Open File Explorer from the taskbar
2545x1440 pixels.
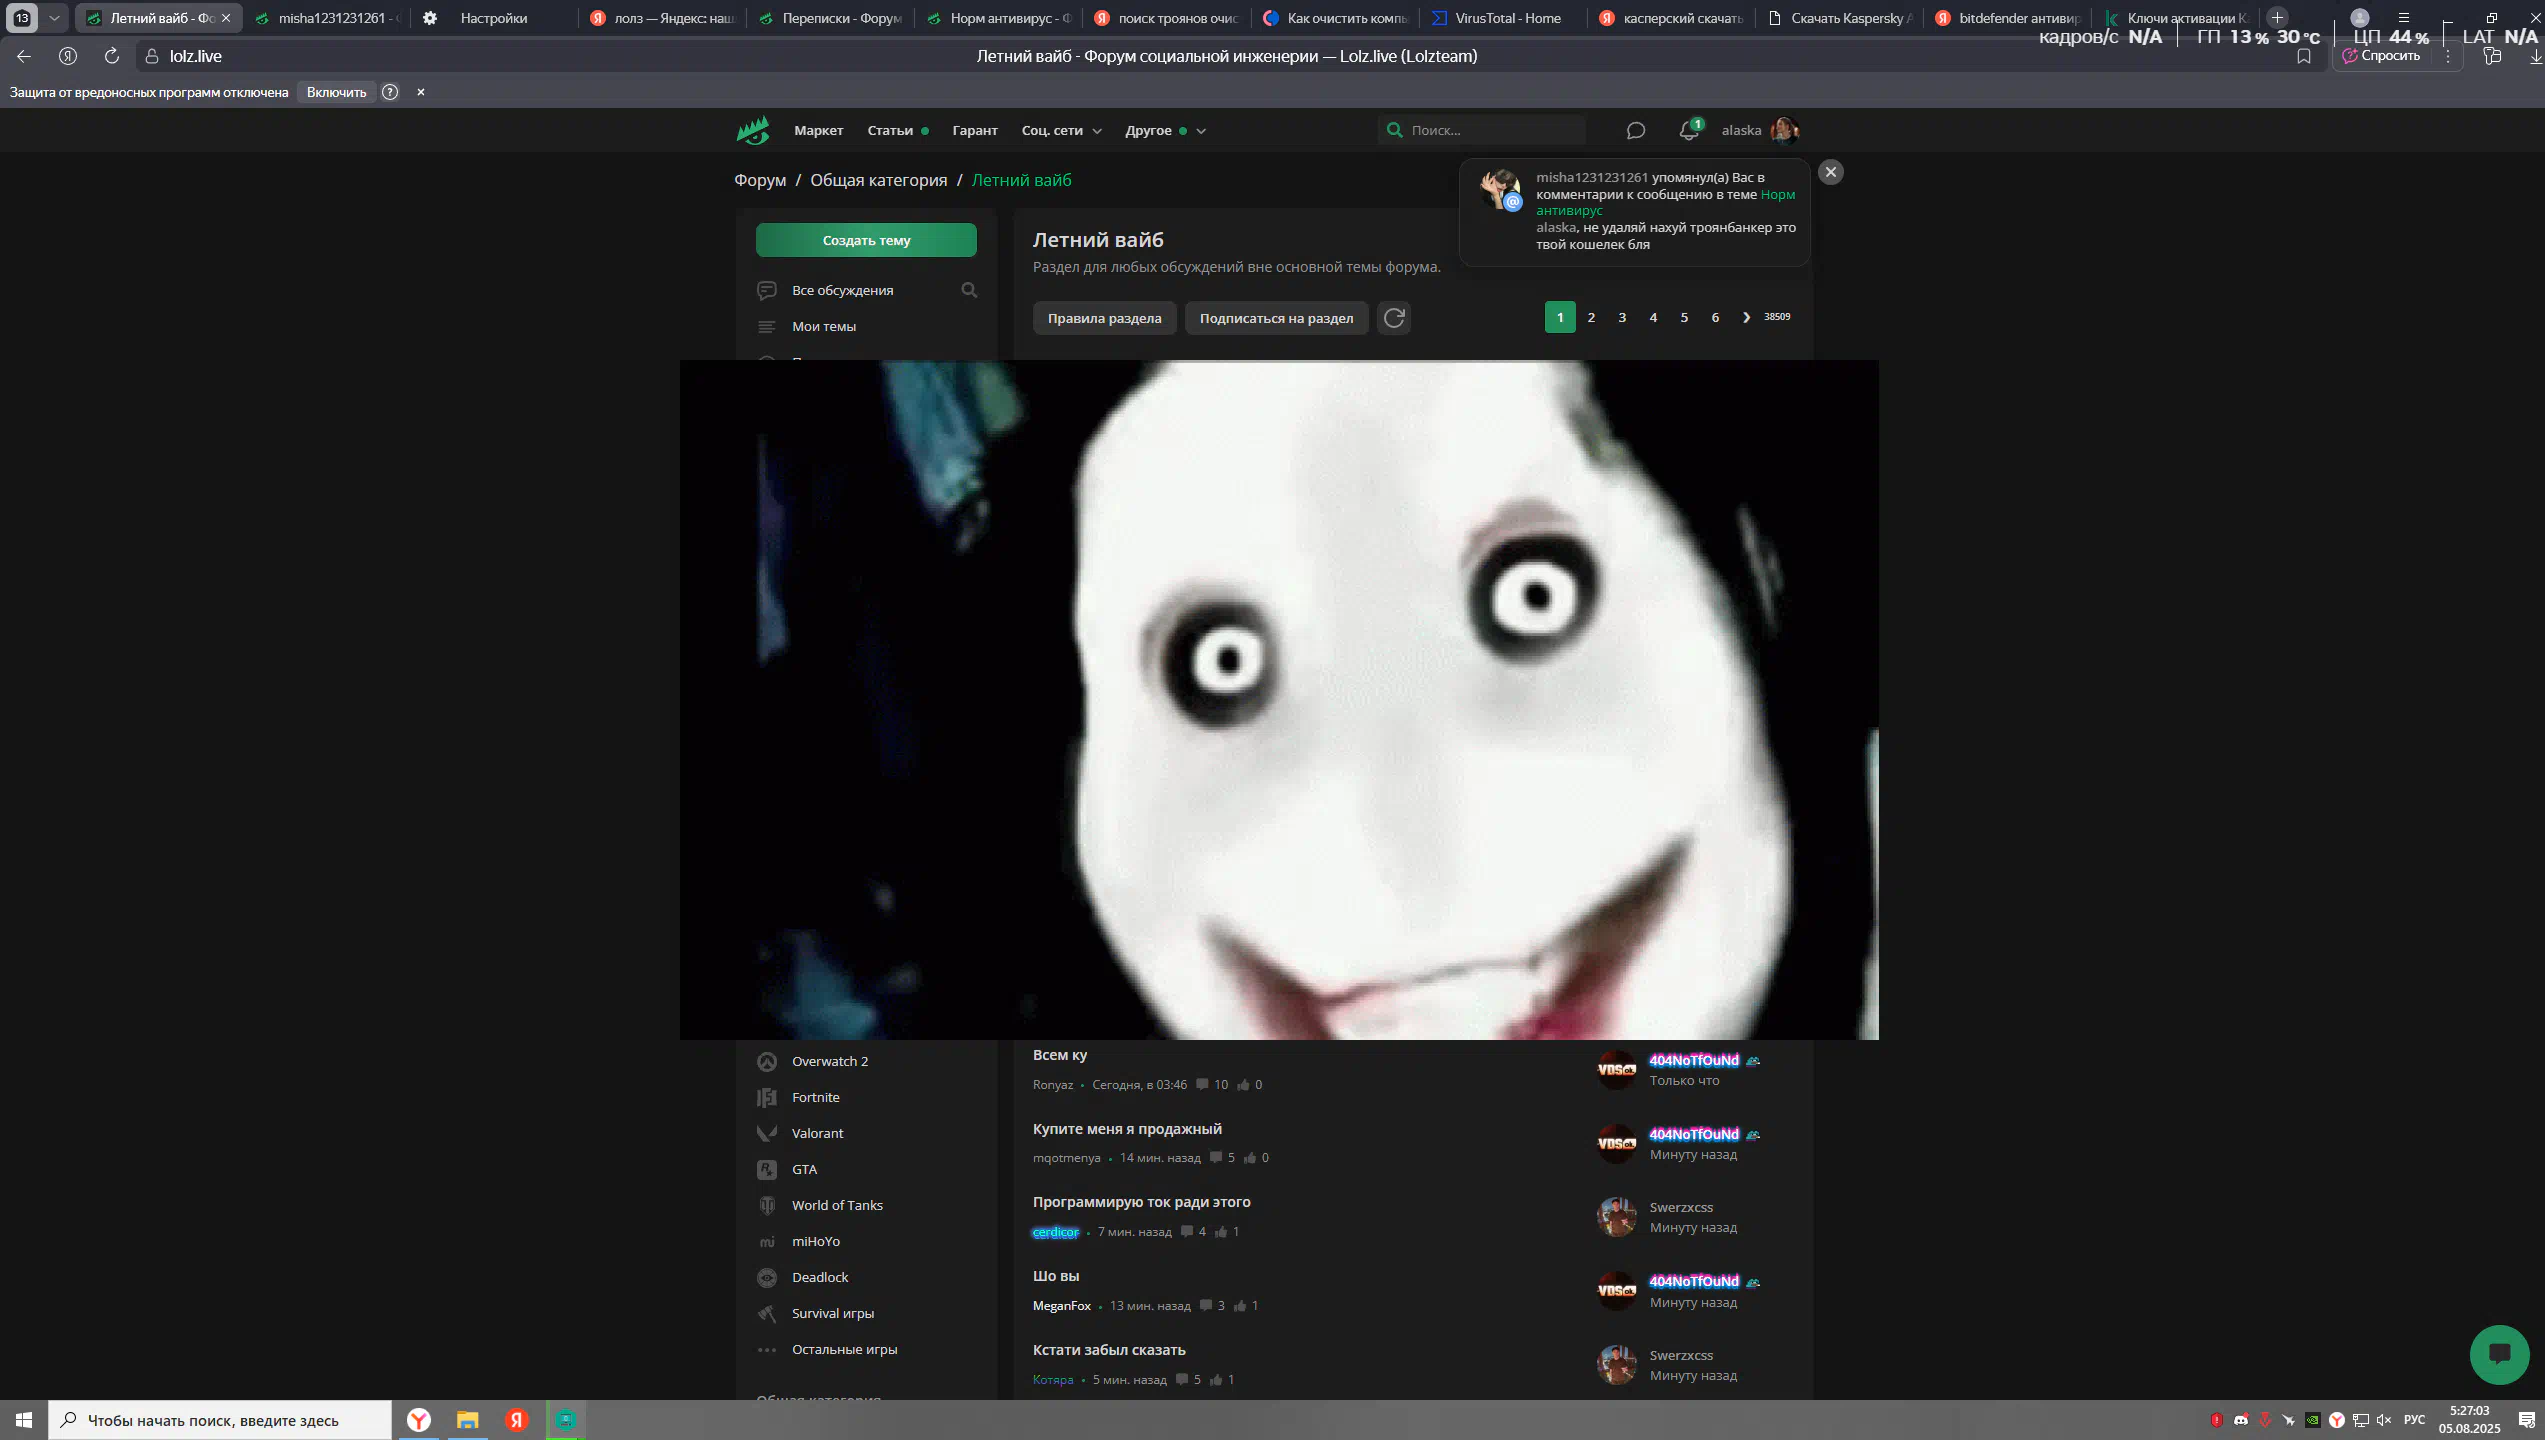pyautogui.click(x=467, y=1420)
